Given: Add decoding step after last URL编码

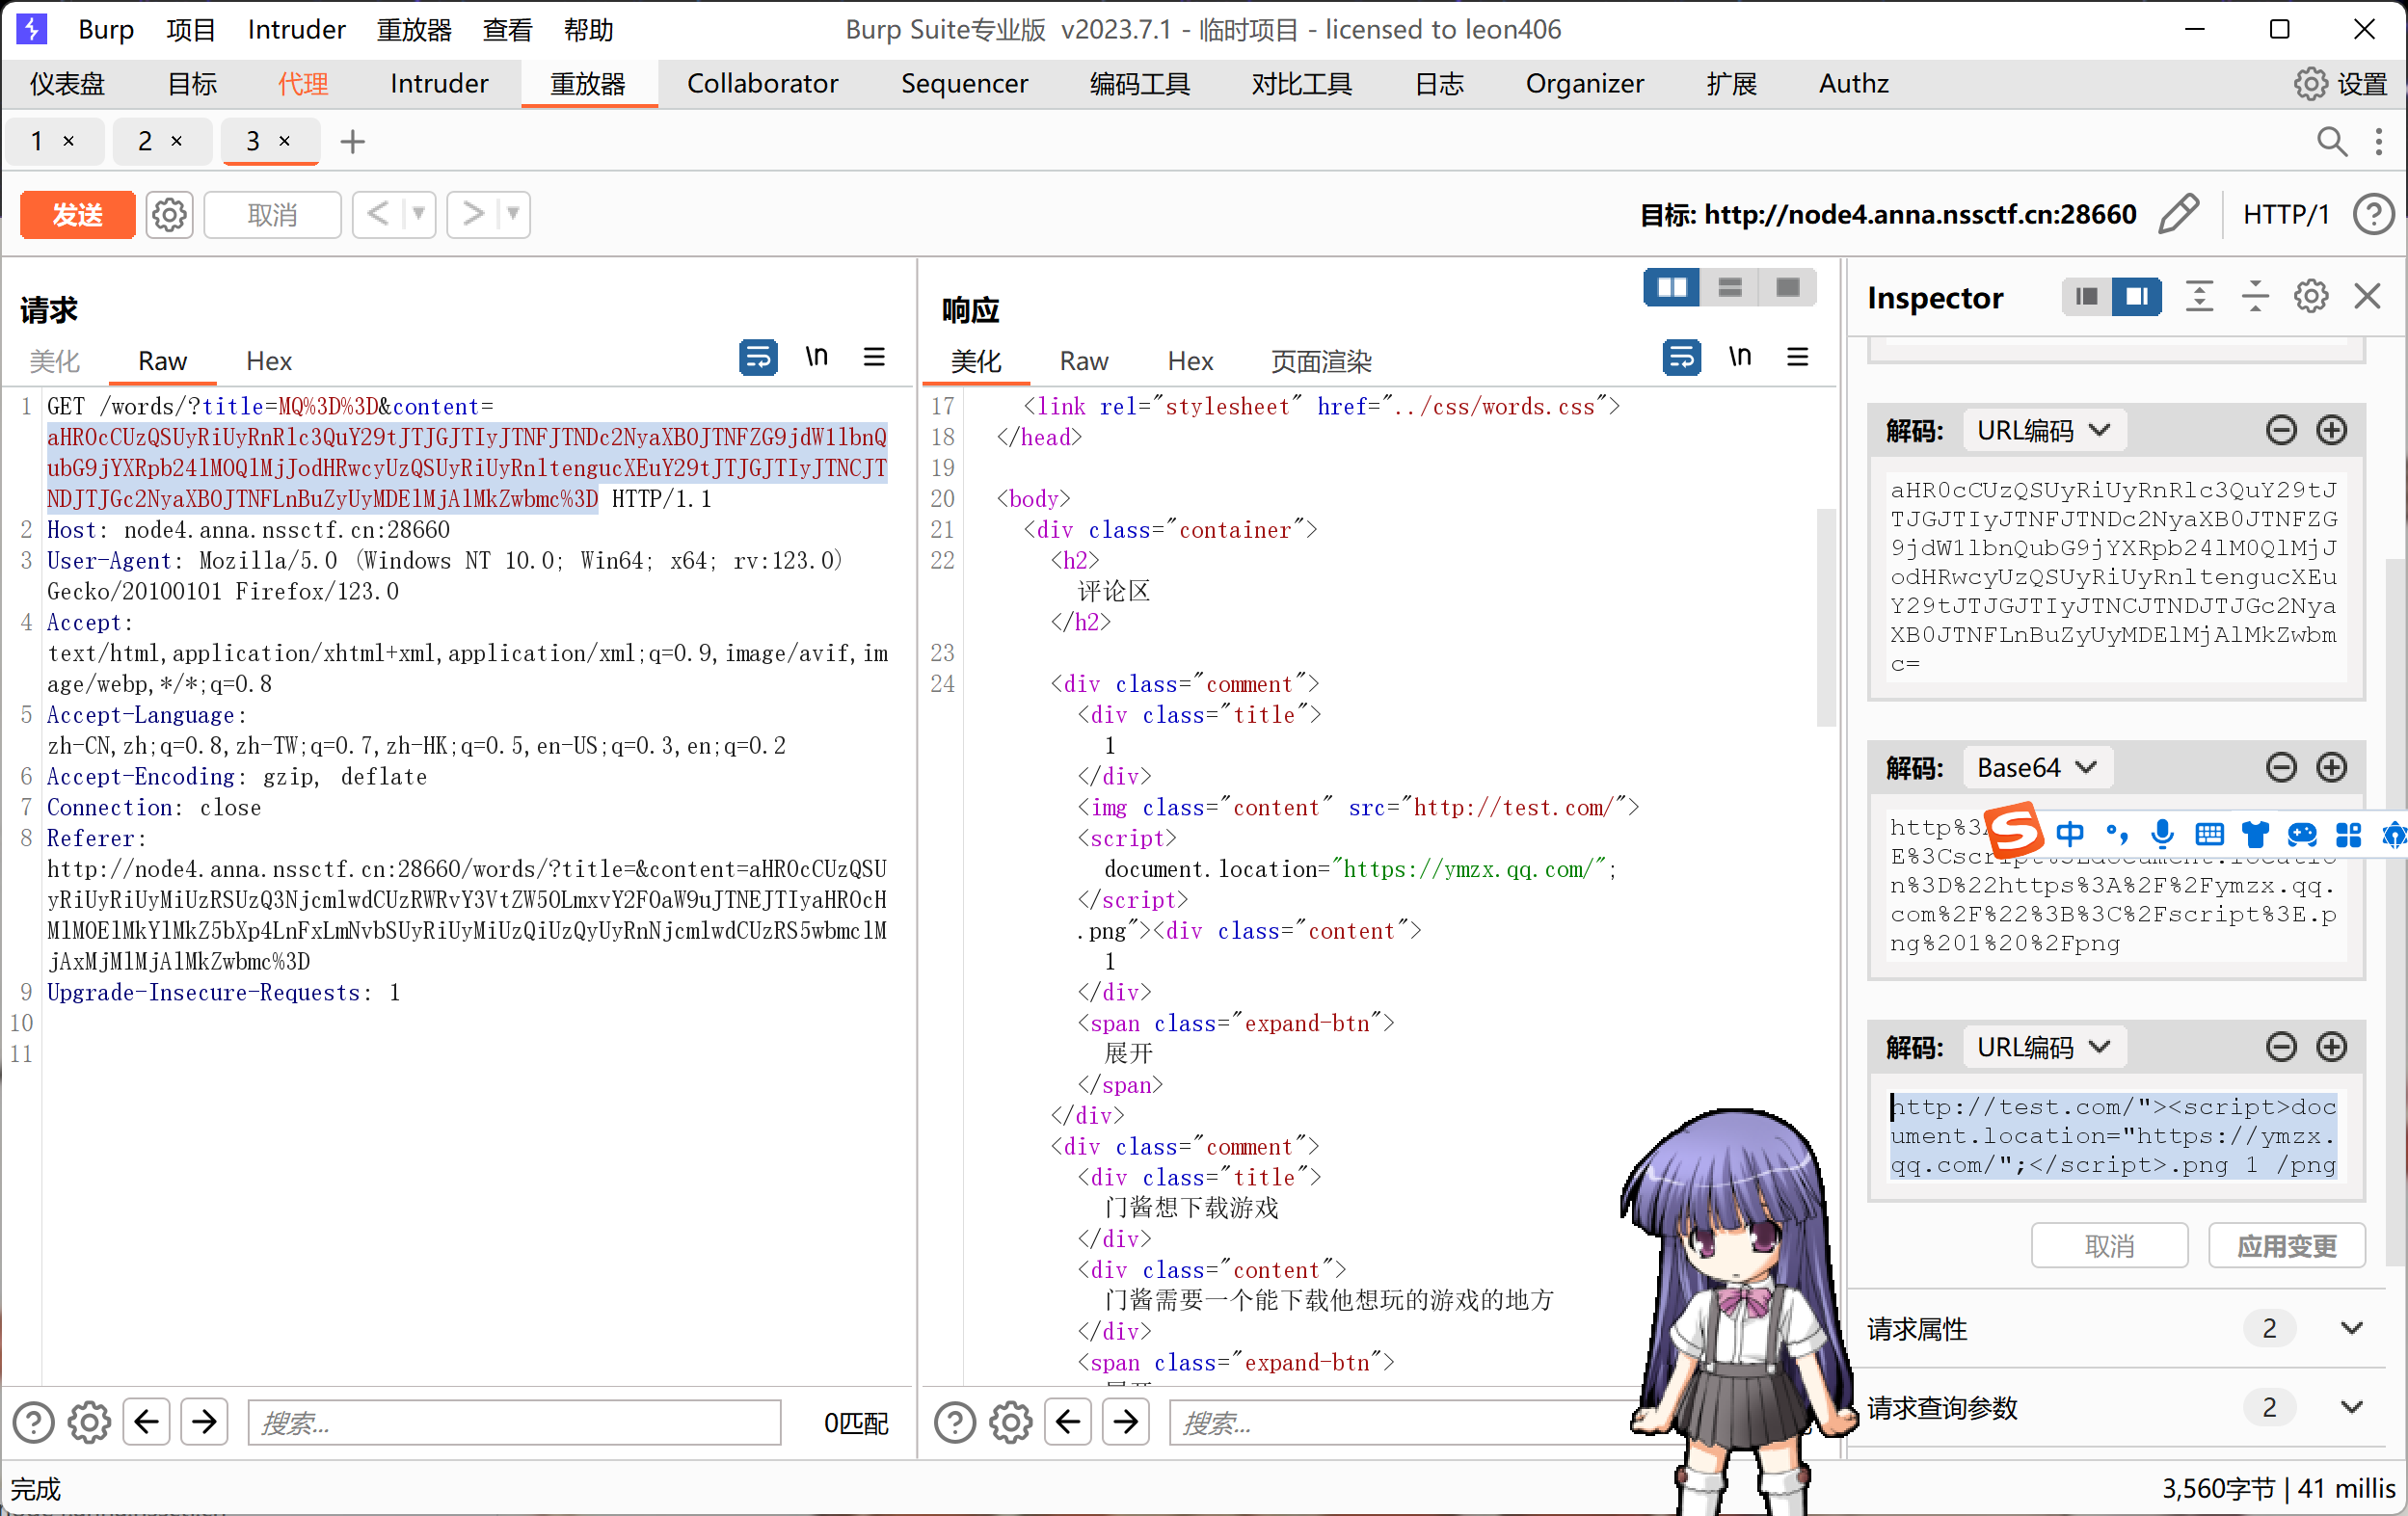Looking at the screenshot, I should click(x=2332, y=1047).
